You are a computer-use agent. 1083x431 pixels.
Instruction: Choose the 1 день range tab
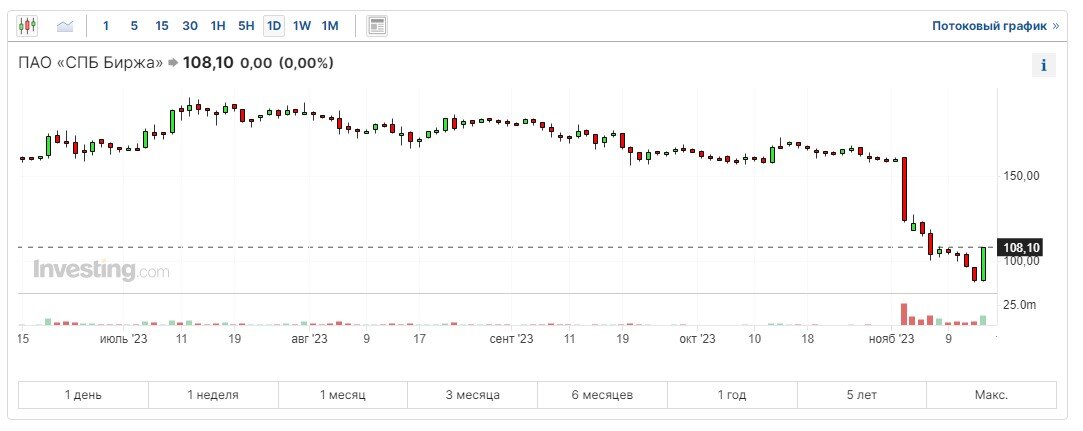pyautogui.click(x=84, y=395)
